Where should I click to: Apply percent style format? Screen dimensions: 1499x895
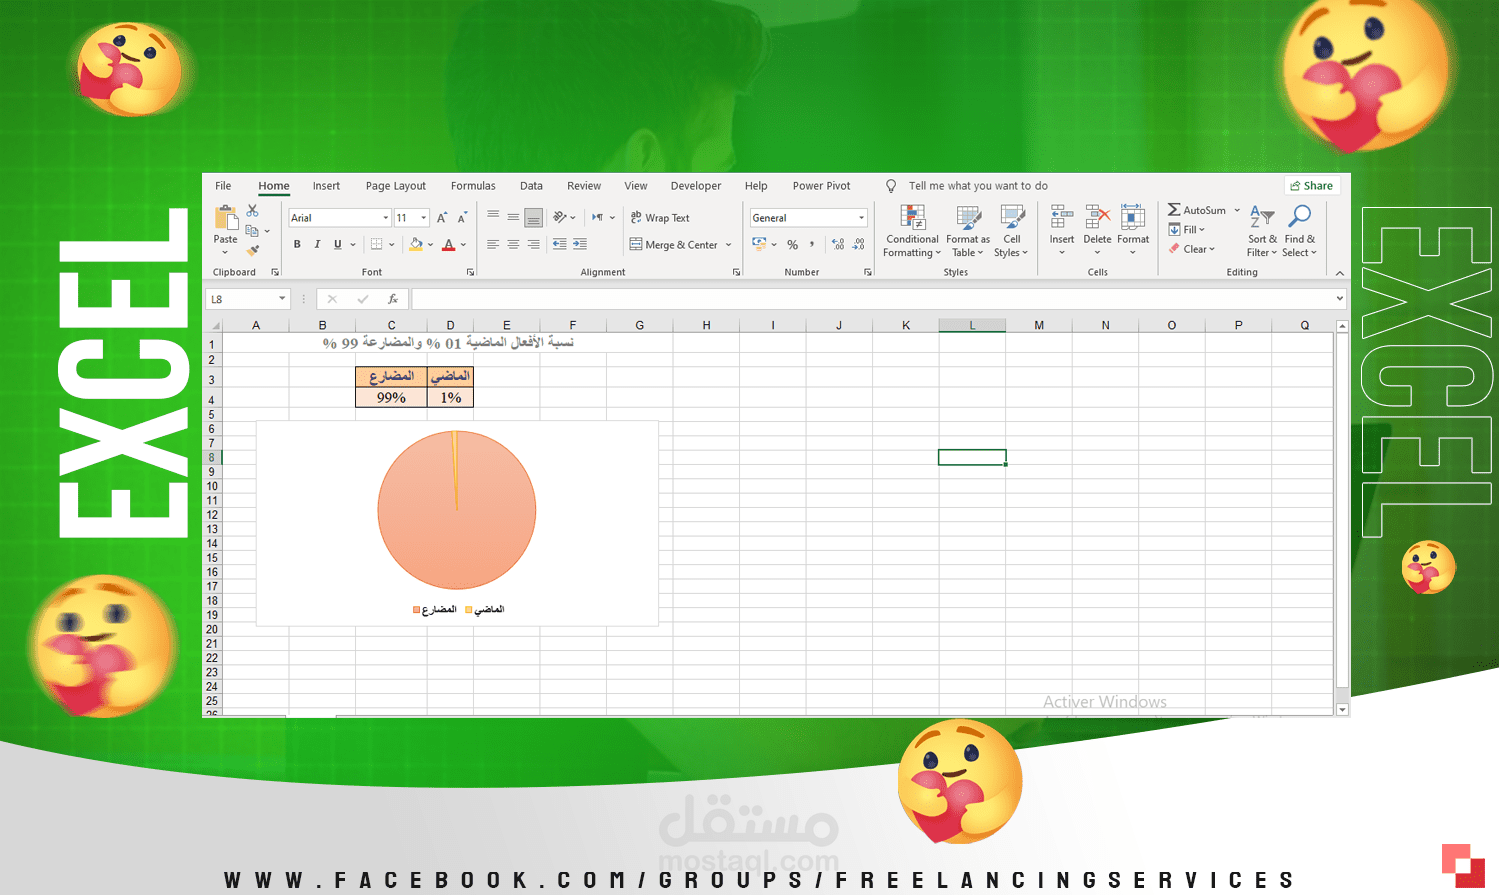point(792,245)
